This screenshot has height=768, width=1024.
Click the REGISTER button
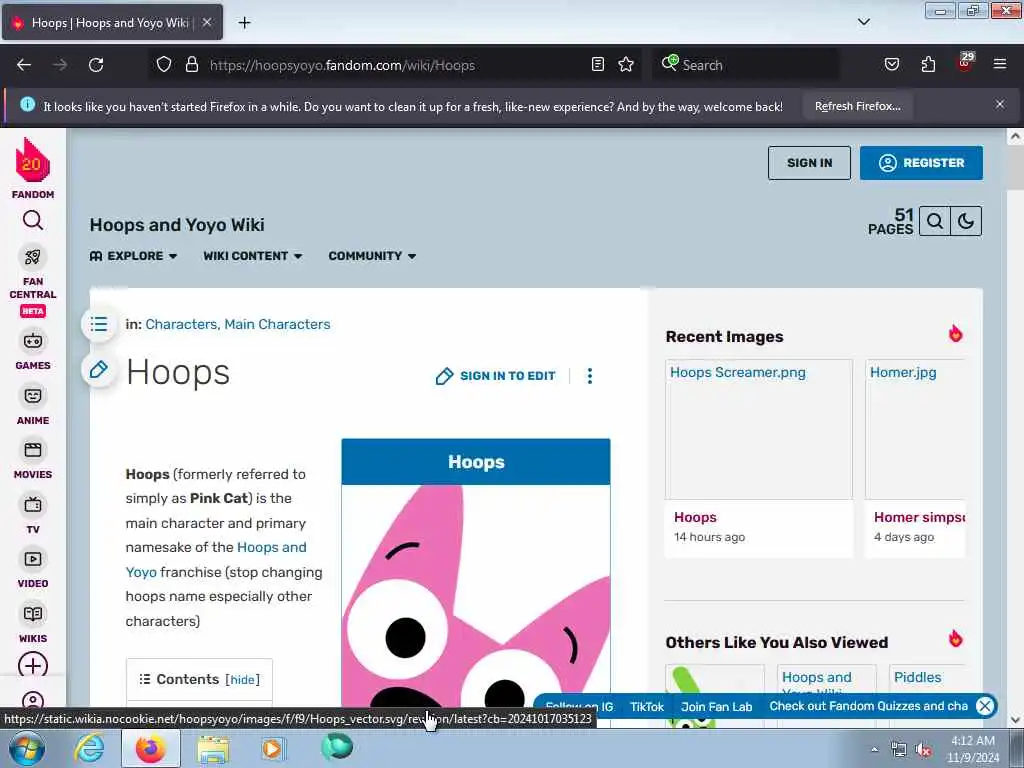pyautogui.click(x=921, y=163)
